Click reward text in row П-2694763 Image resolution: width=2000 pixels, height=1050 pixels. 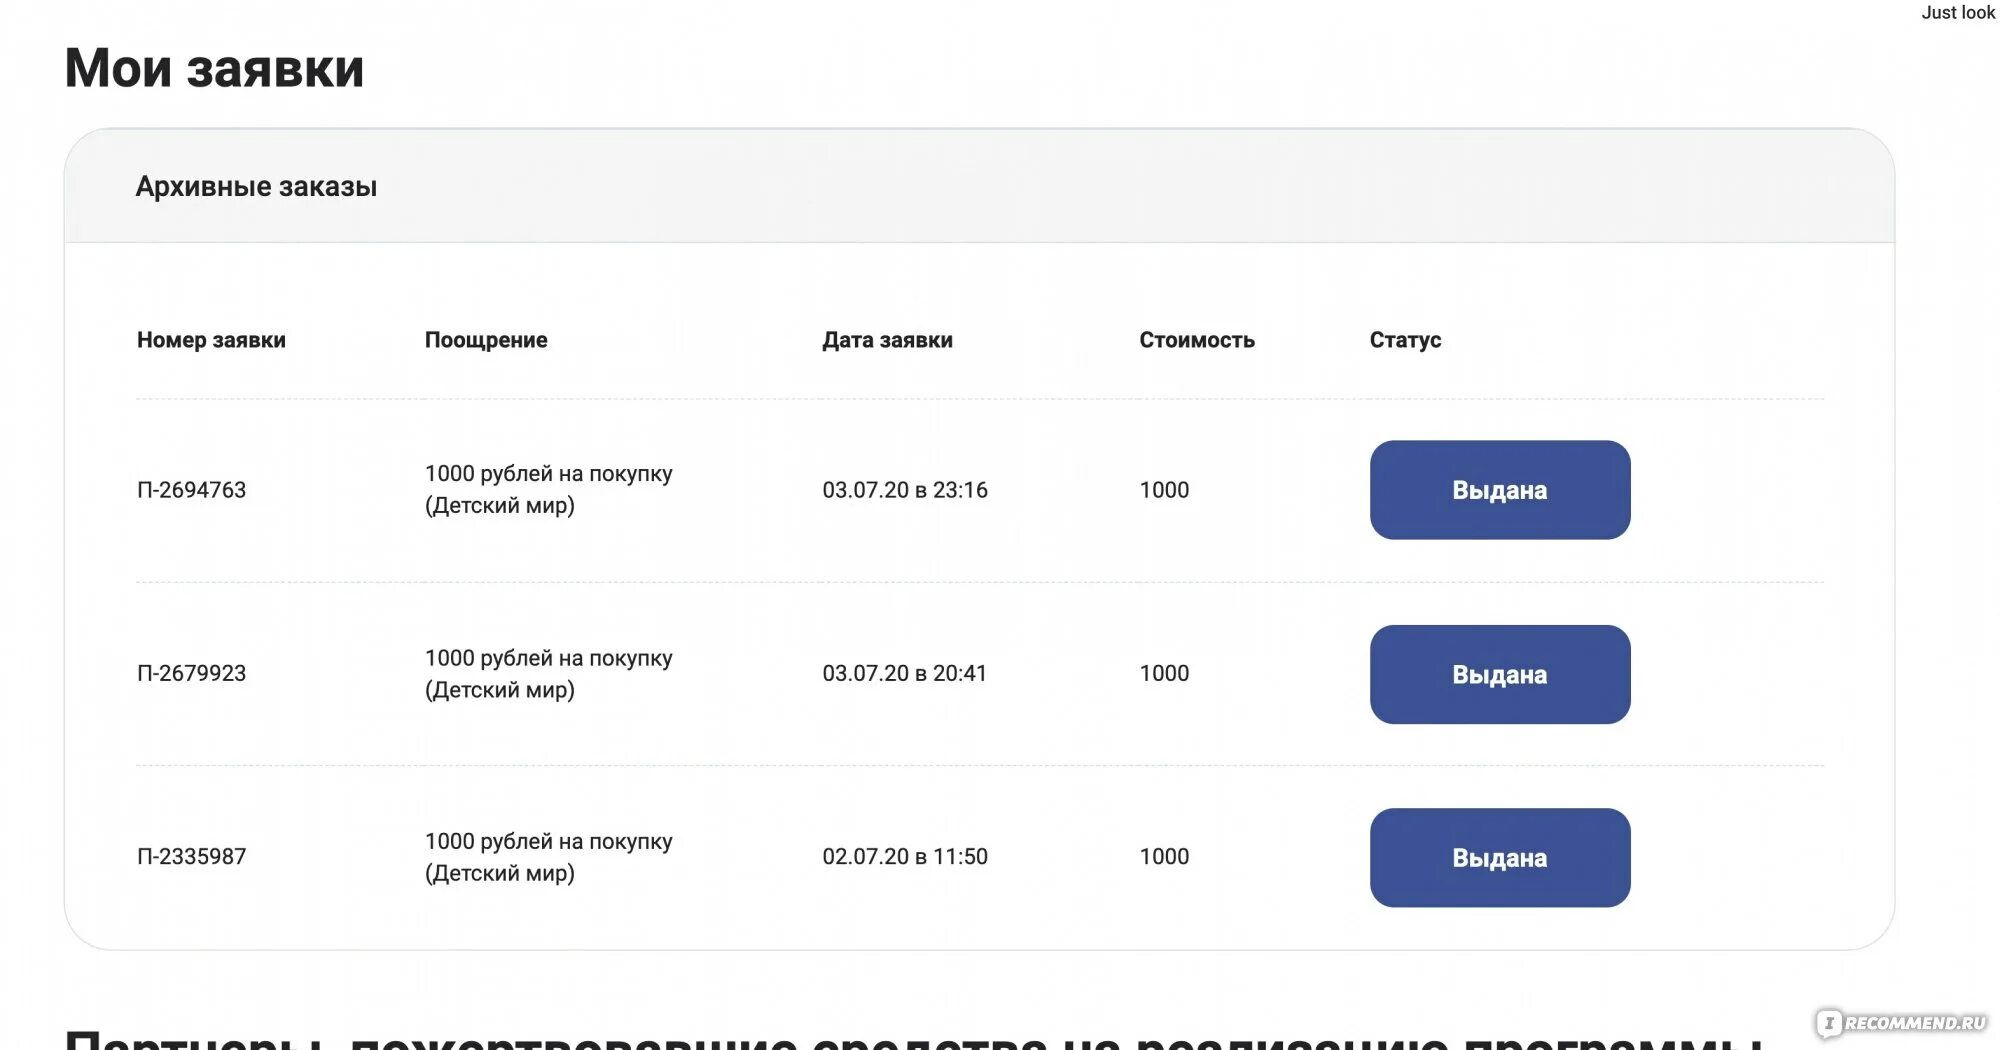click(x=548, y=489)
